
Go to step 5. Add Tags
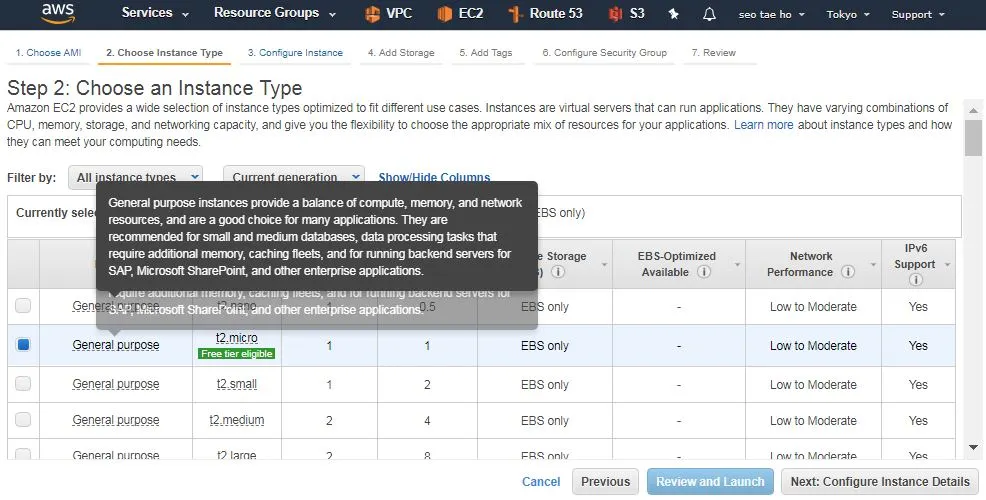[485, 53]
